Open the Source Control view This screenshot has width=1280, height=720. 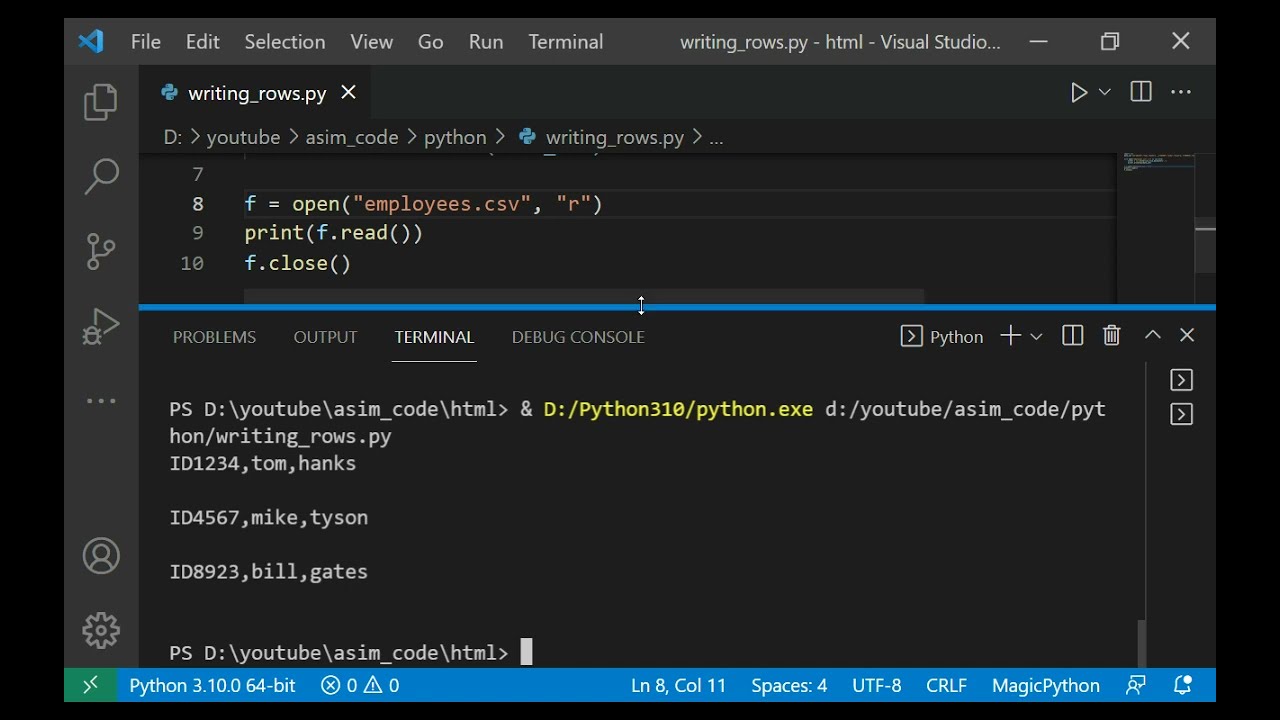tap(101, 251)
